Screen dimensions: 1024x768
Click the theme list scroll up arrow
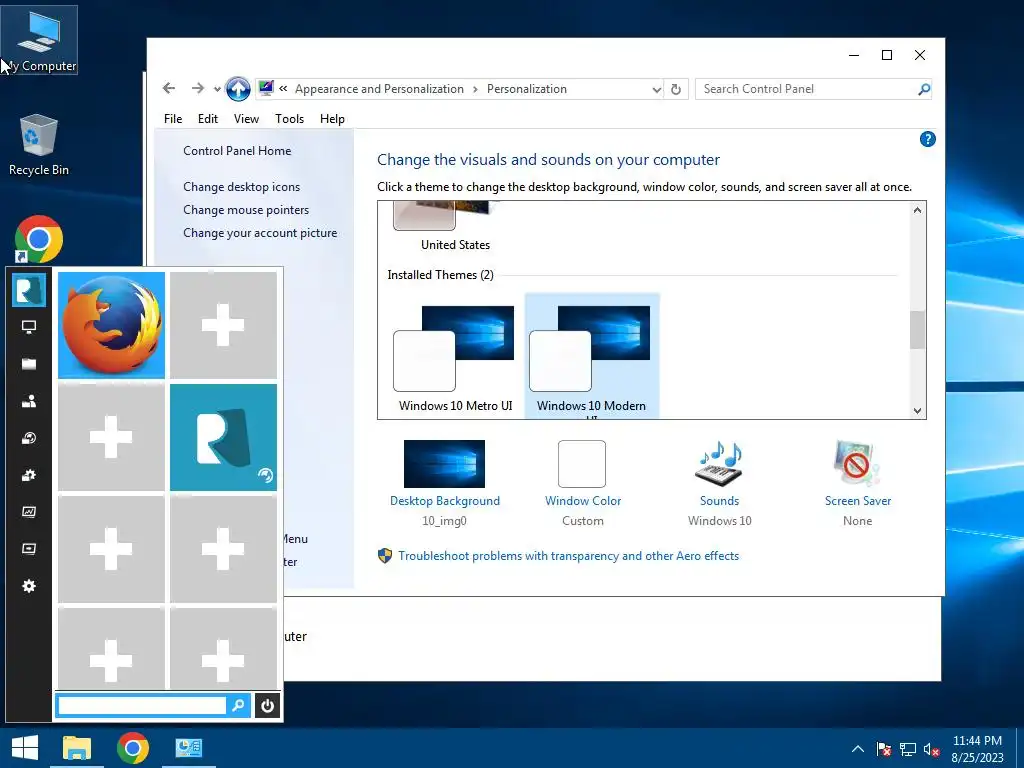point(917,210)
